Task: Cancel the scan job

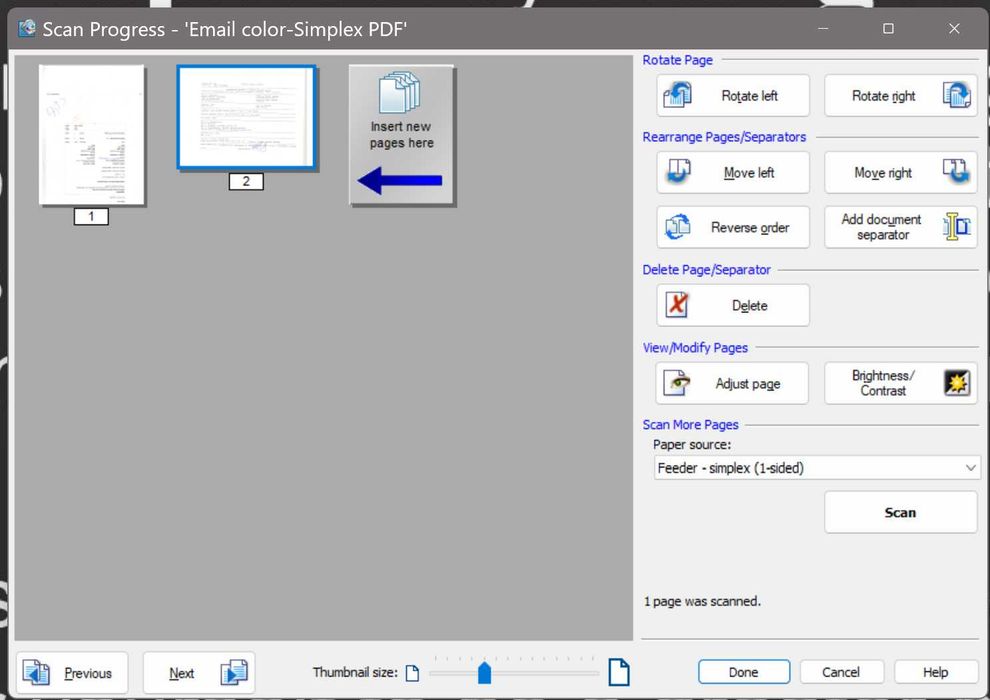Action: [841, 672]
